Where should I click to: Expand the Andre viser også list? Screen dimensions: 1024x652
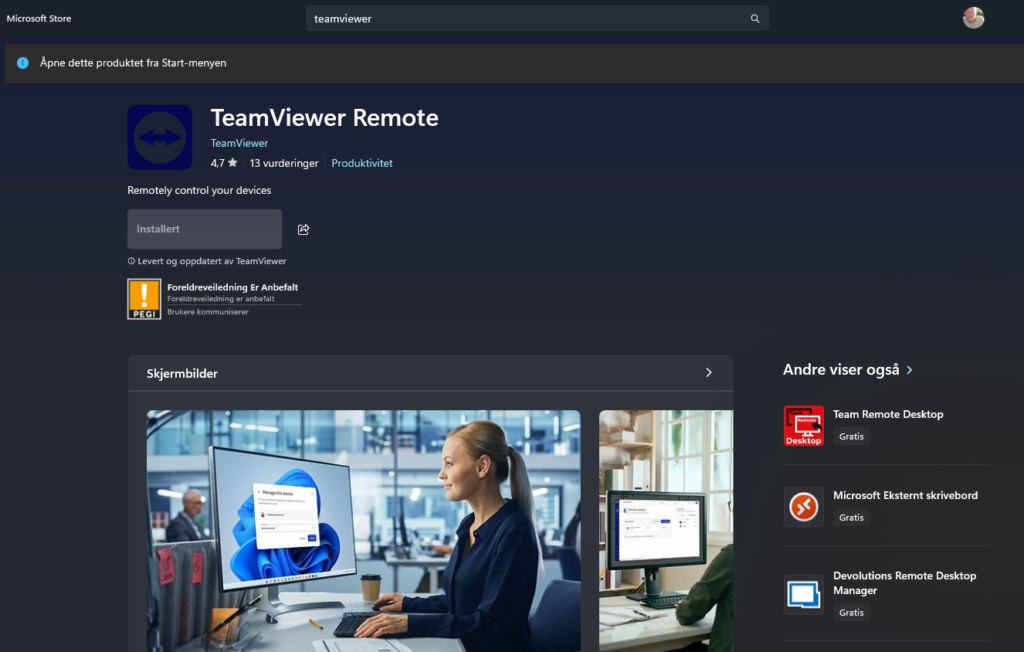pos(909,370)
